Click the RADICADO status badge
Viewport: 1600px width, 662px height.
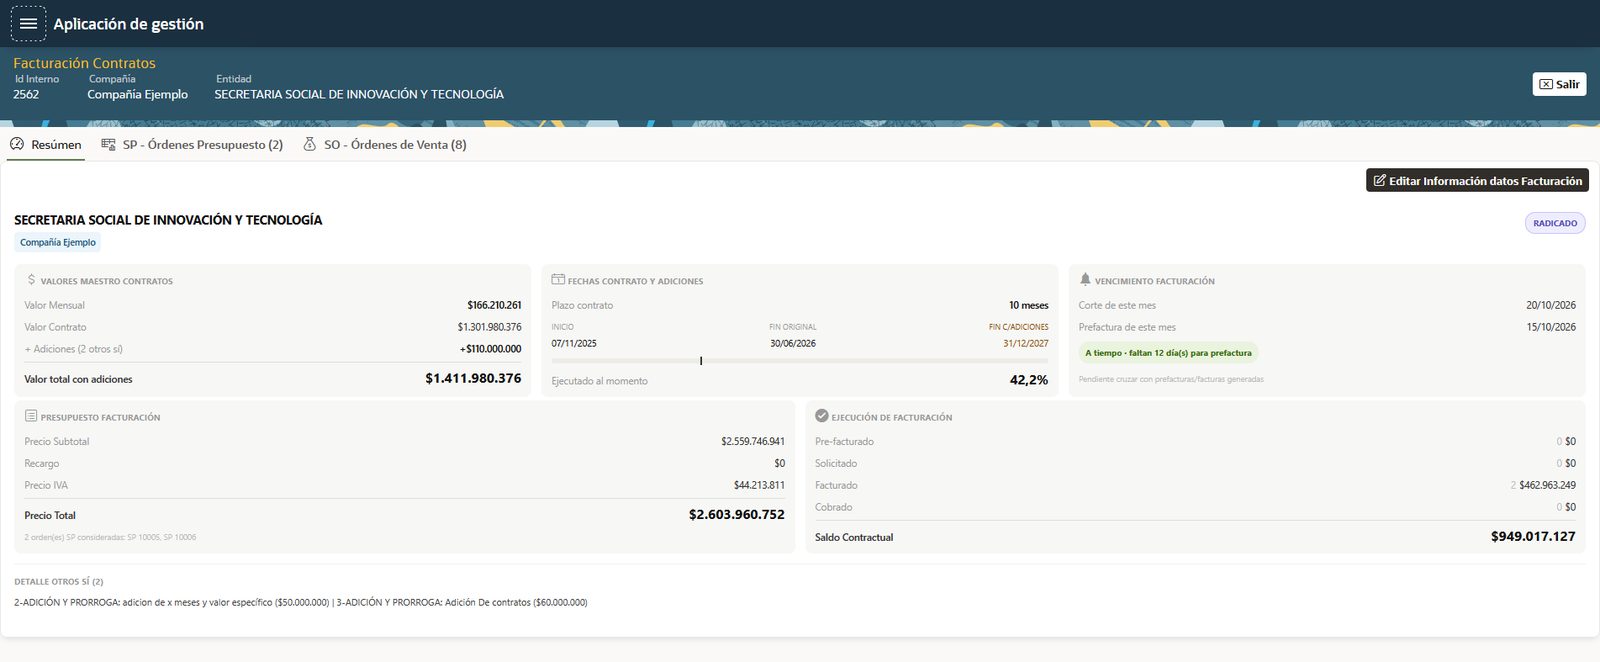(1555, 223)
